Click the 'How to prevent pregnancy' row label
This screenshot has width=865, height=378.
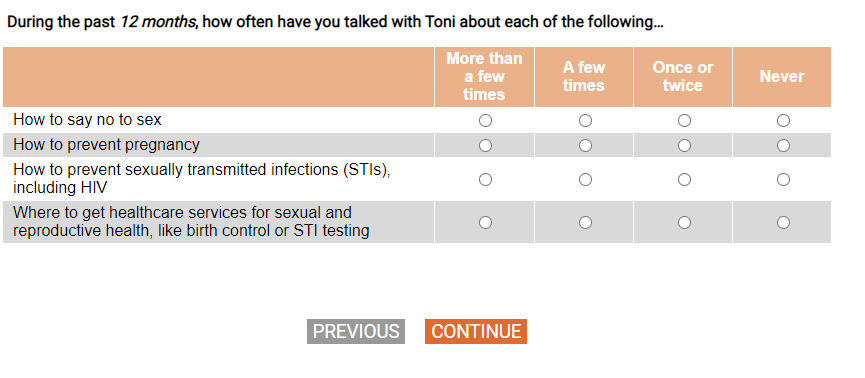(106, 145)
